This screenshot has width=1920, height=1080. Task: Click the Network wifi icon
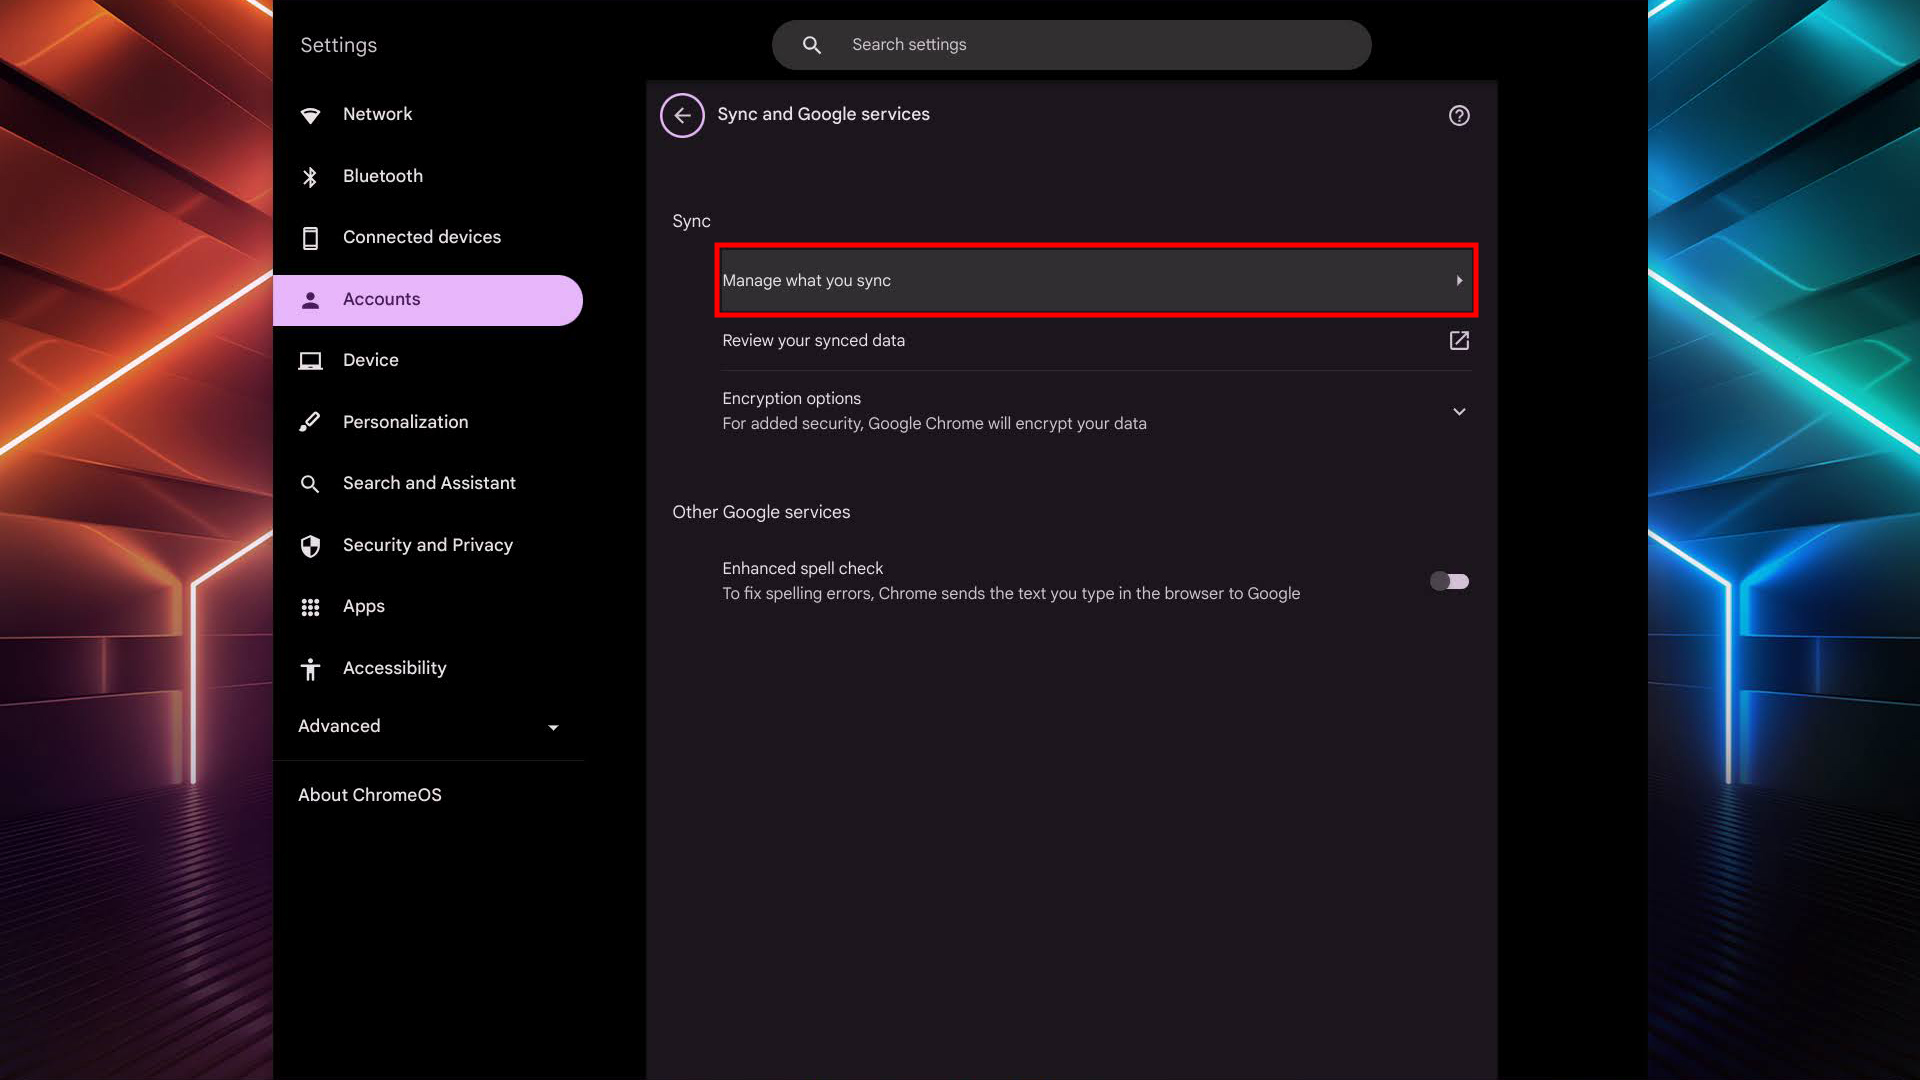point(310,115)
